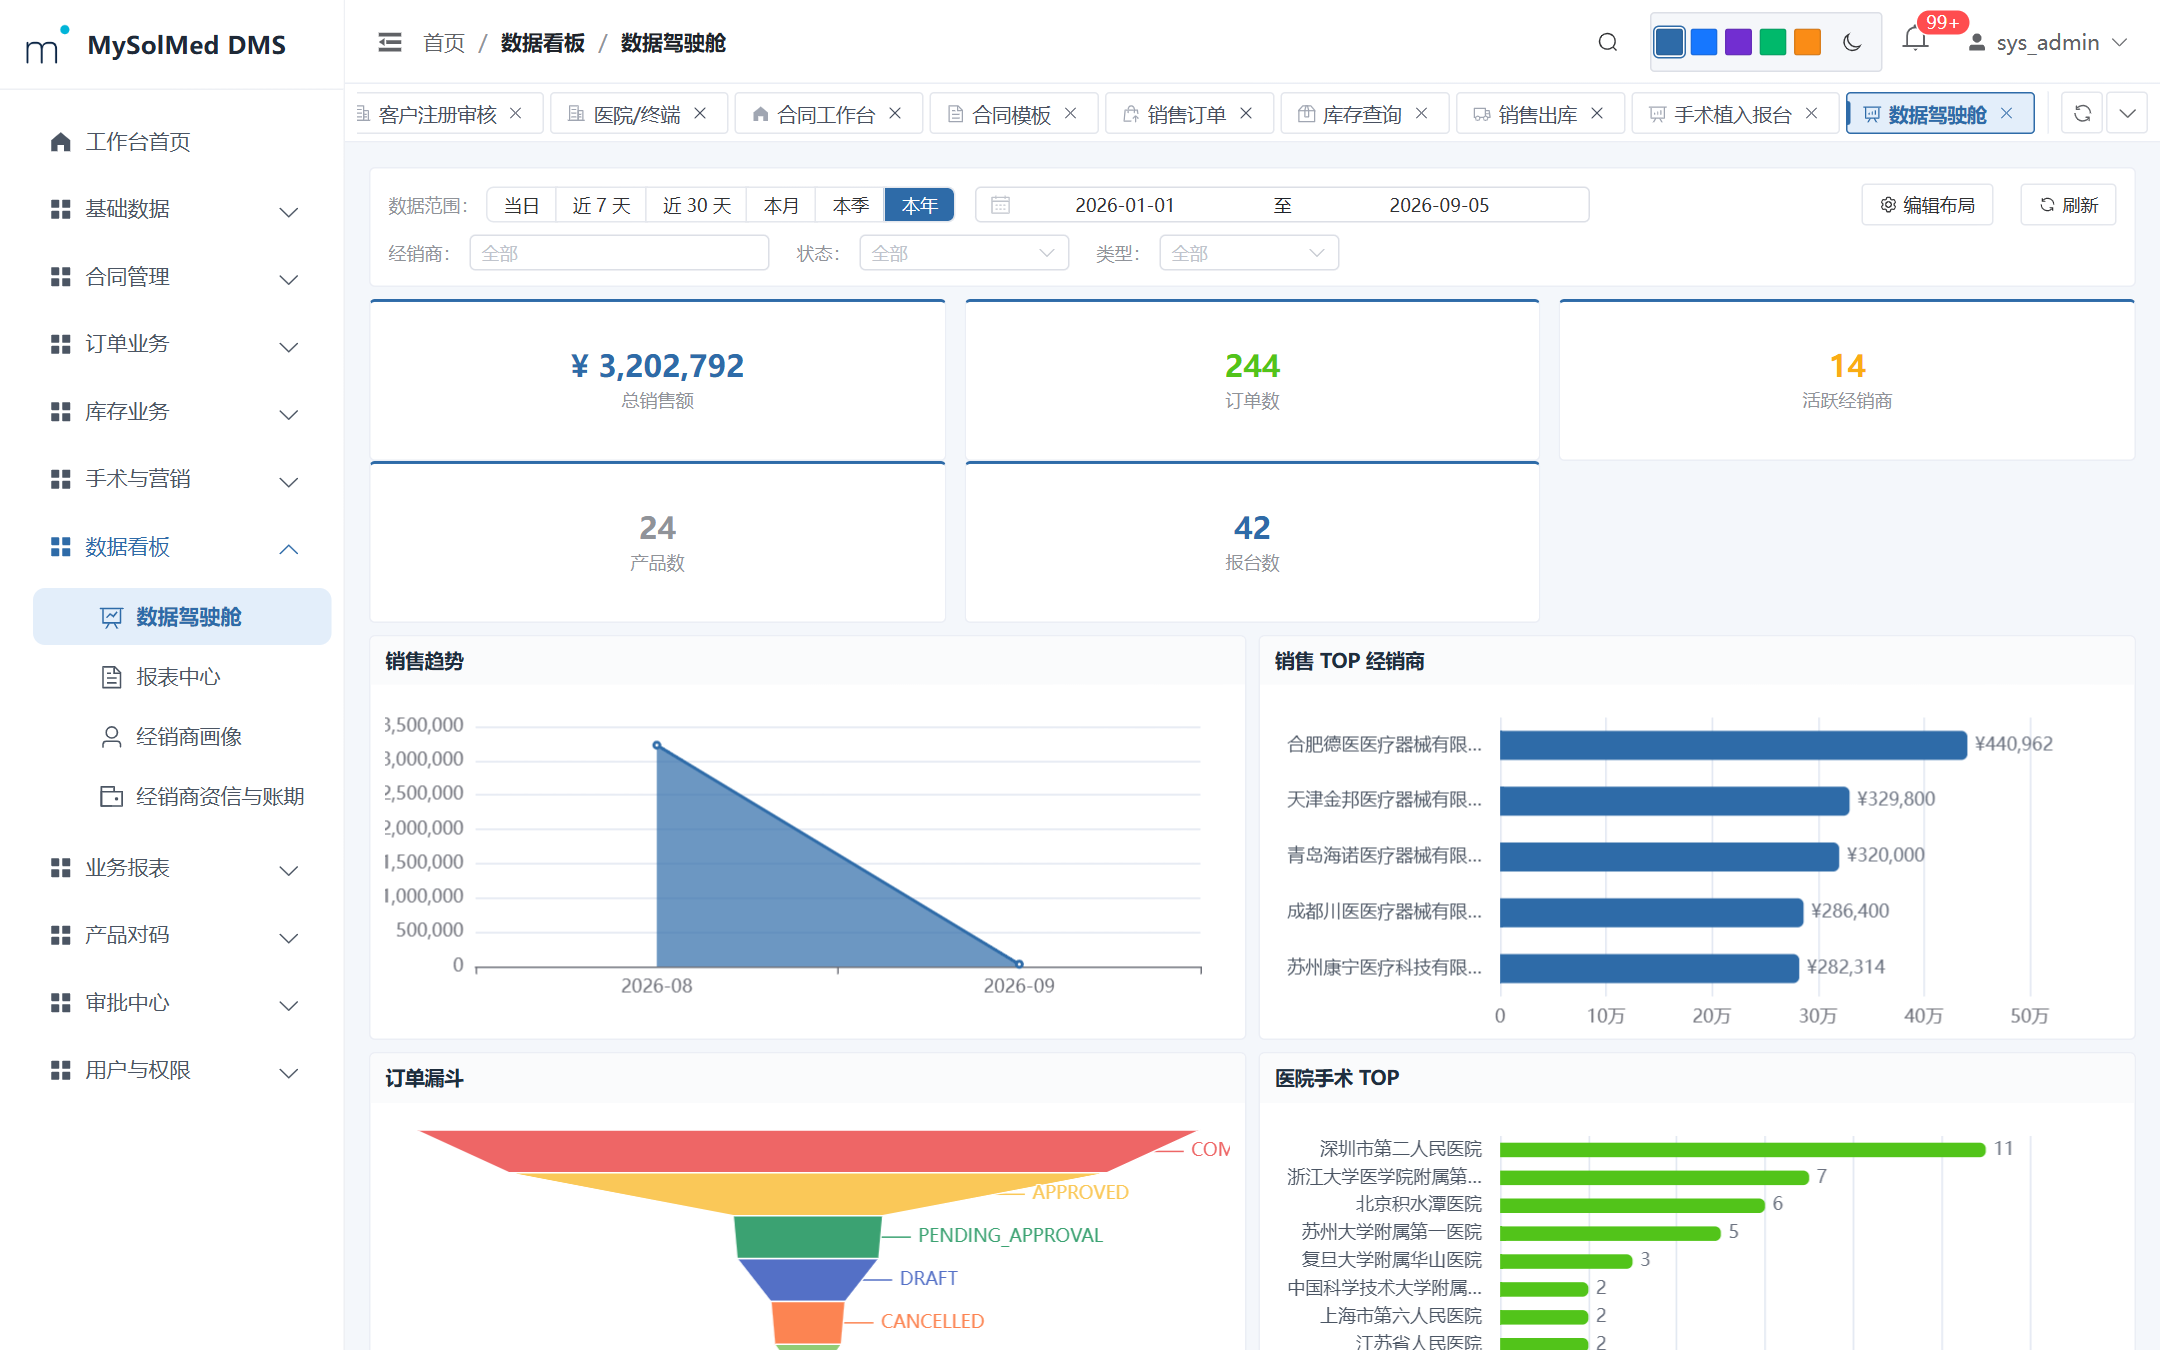Click the 经销商 input field

pyautogui.click(x=619, y=253)
